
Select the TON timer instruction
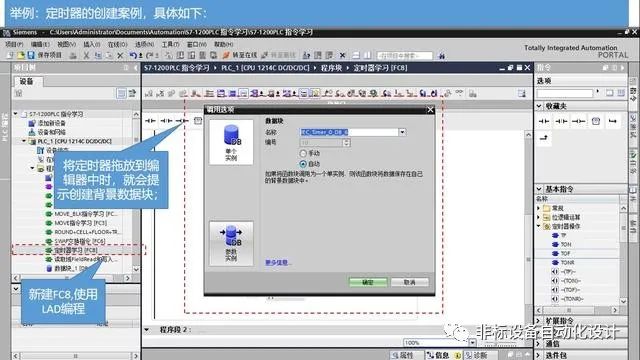pyautogui.click(x=562, y=244)
